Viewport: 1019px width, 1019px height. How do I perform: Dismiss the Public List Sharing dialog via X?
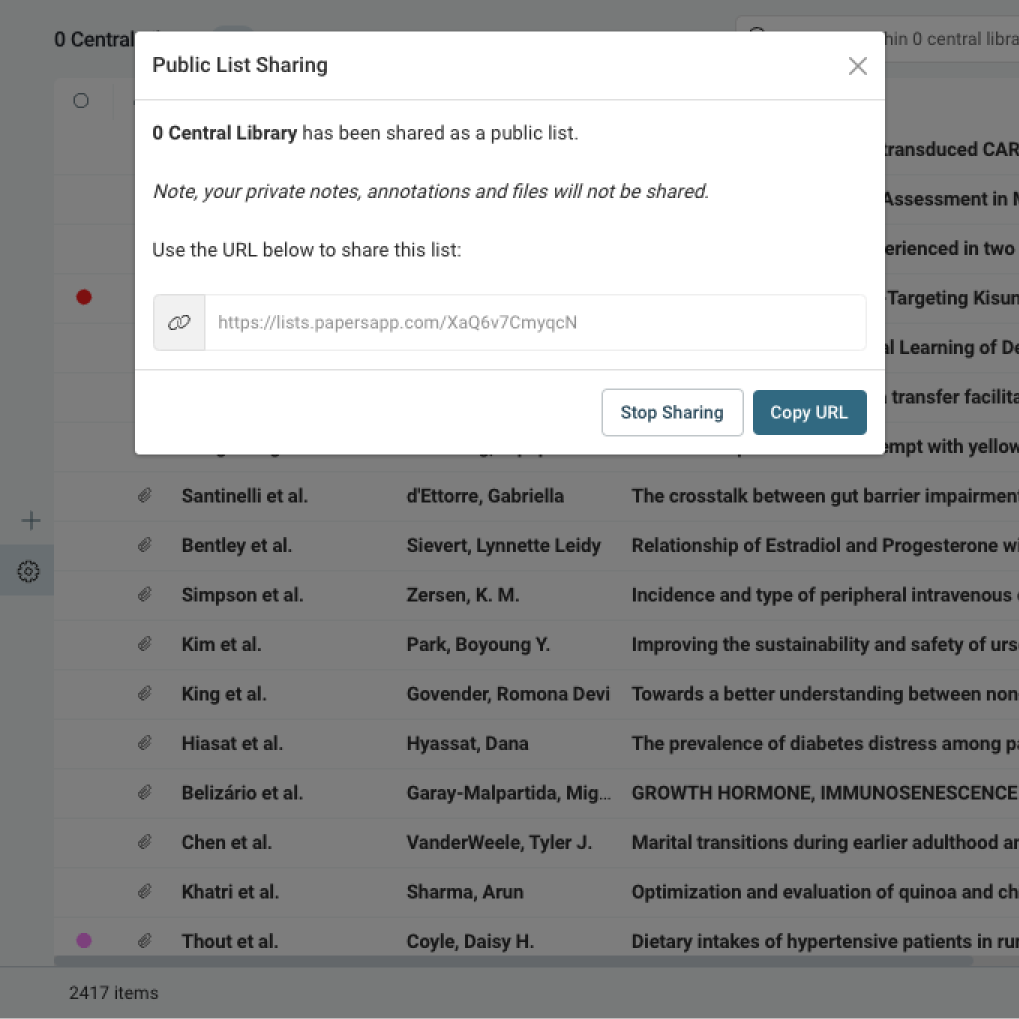click(x=857, y=66)
